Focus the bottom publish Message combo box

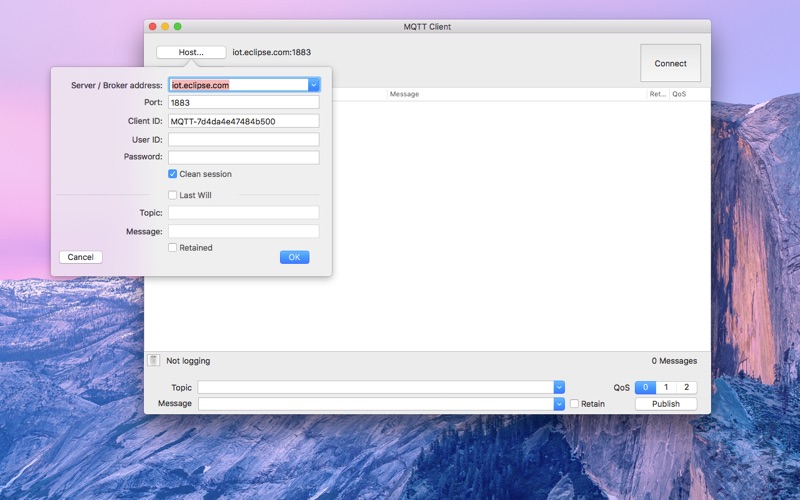pyautogui.click(x=376, y=404)
